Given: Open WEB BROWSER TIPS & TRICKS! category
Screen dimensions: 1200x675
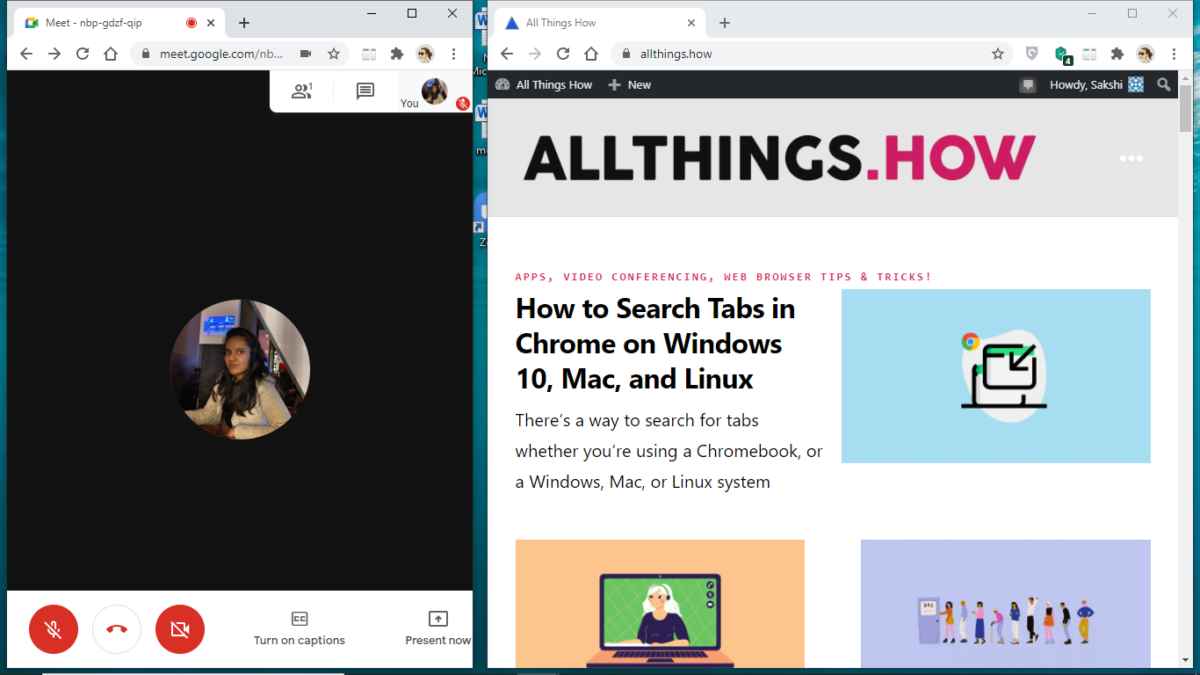Looking at the screenshot, I should (x=828, y=277).
